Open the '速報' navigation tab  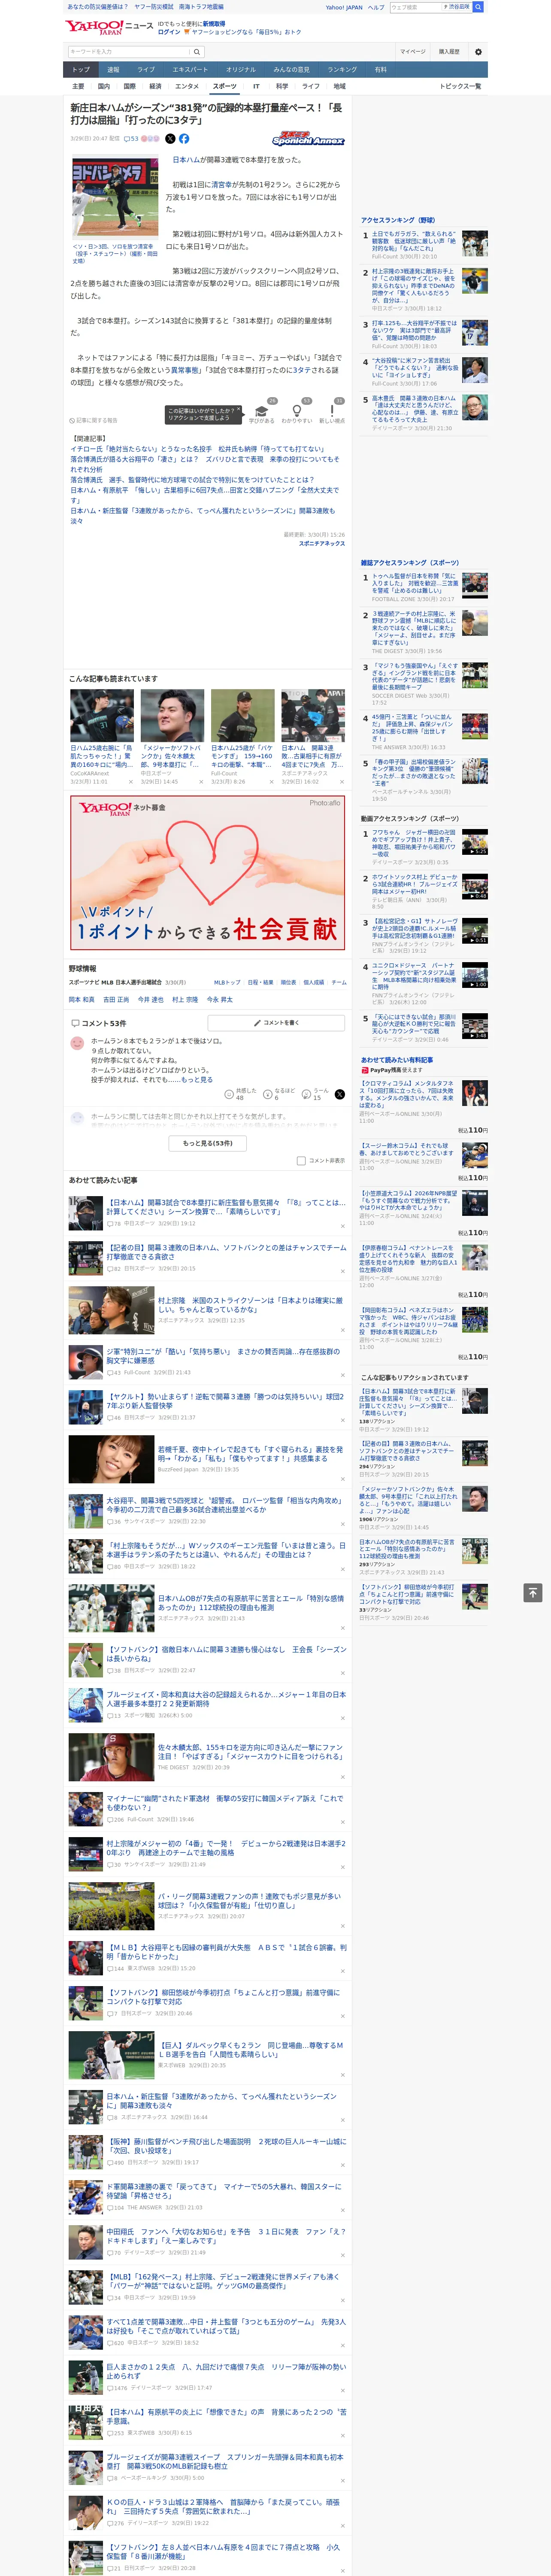[113, 70]
